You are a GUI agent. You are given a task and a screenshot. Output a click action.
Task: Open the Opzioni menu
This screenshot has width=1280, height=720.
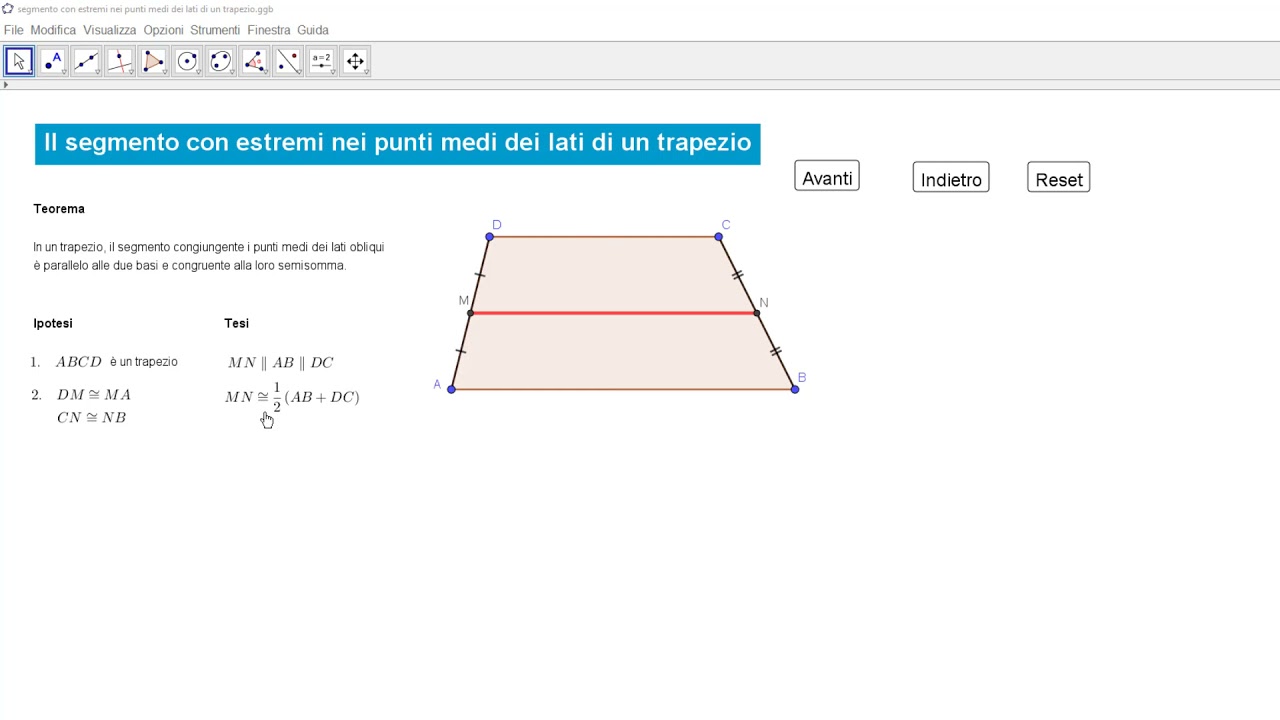pos(163,30)
